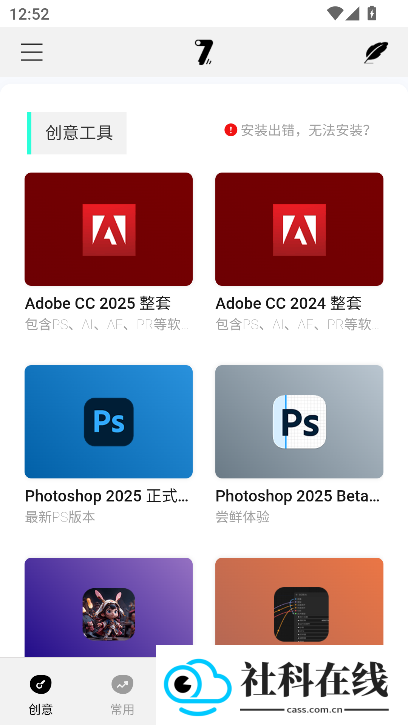Image resolution: width=408 pixels, height=725 pixels.
Task: Click the Photoshop 2025 Beta title text
Action: (297, 496)
